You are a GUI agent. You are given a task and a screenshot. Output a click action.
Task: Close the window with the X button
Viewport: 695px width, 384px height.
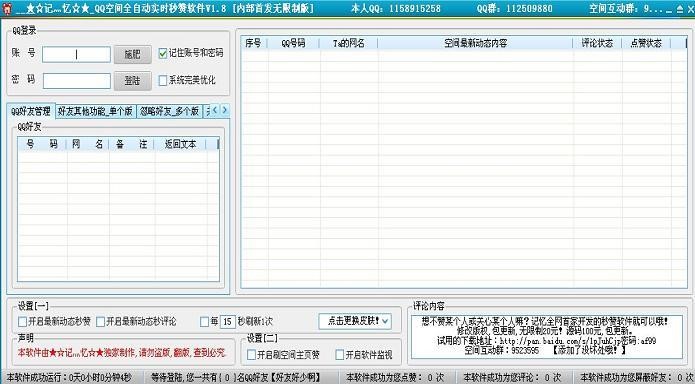(690, 9)
